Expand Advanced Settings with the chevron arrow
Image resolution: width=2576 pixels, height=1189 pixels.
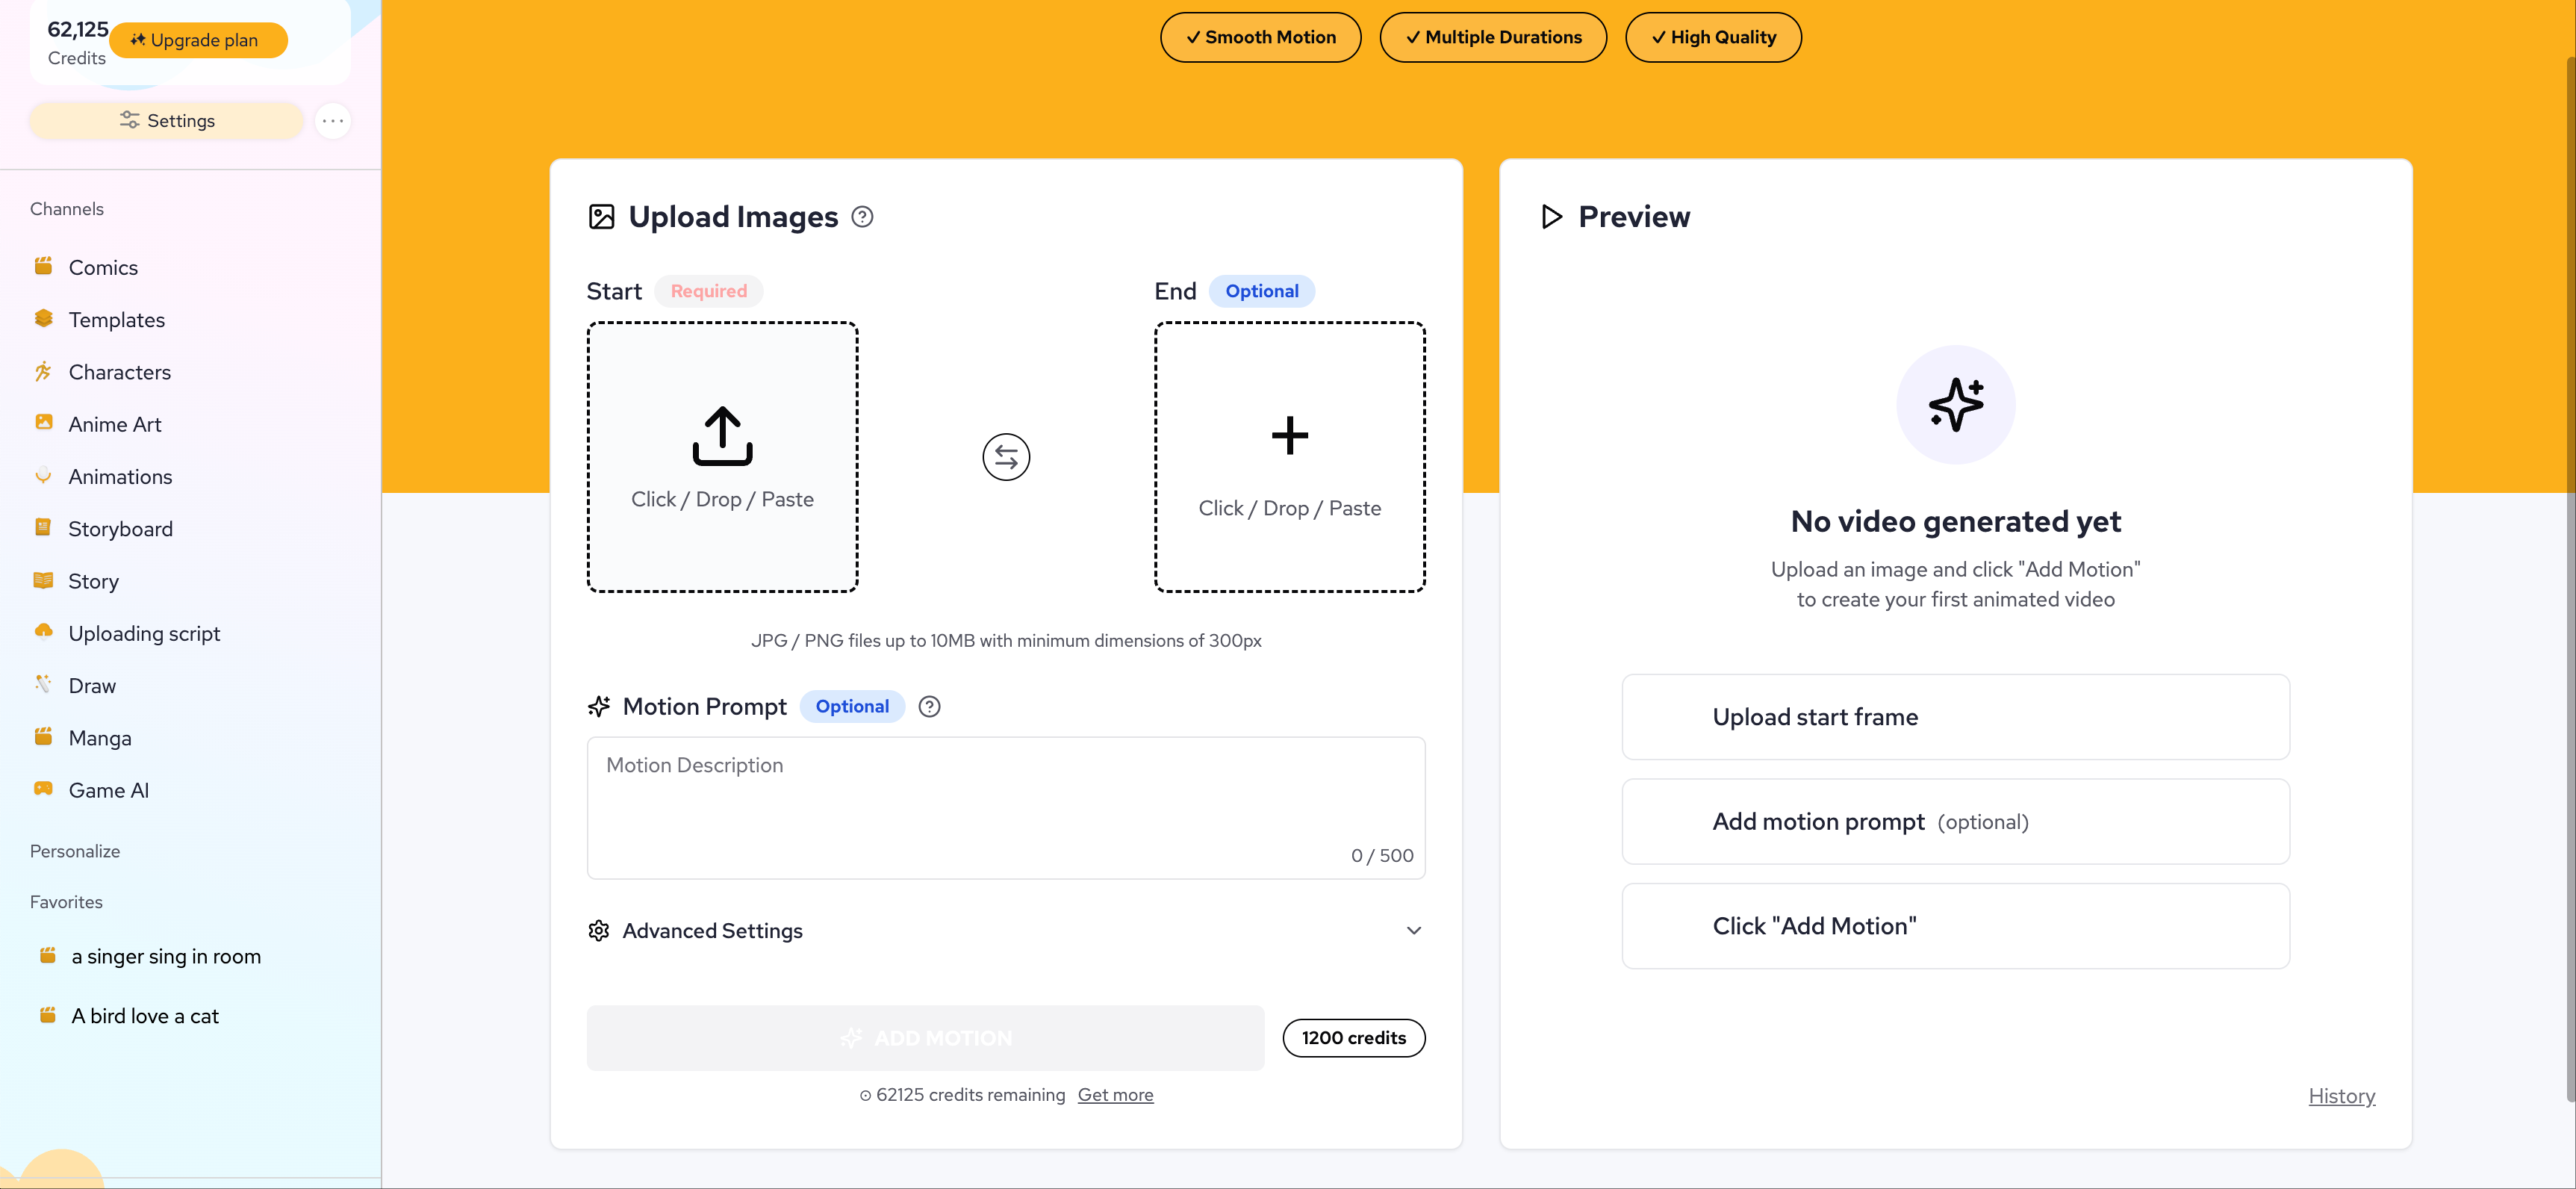1413,931
